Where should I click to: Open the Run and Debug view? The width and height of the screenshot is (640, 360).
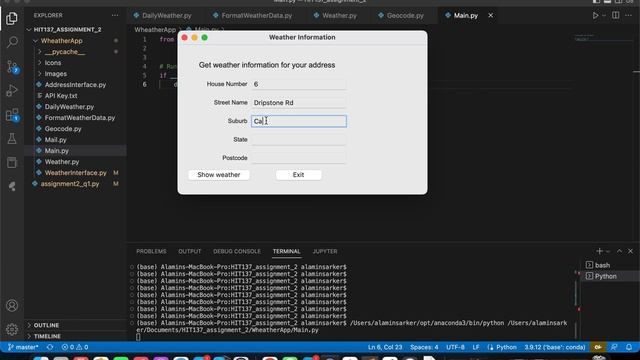[12, 90]
